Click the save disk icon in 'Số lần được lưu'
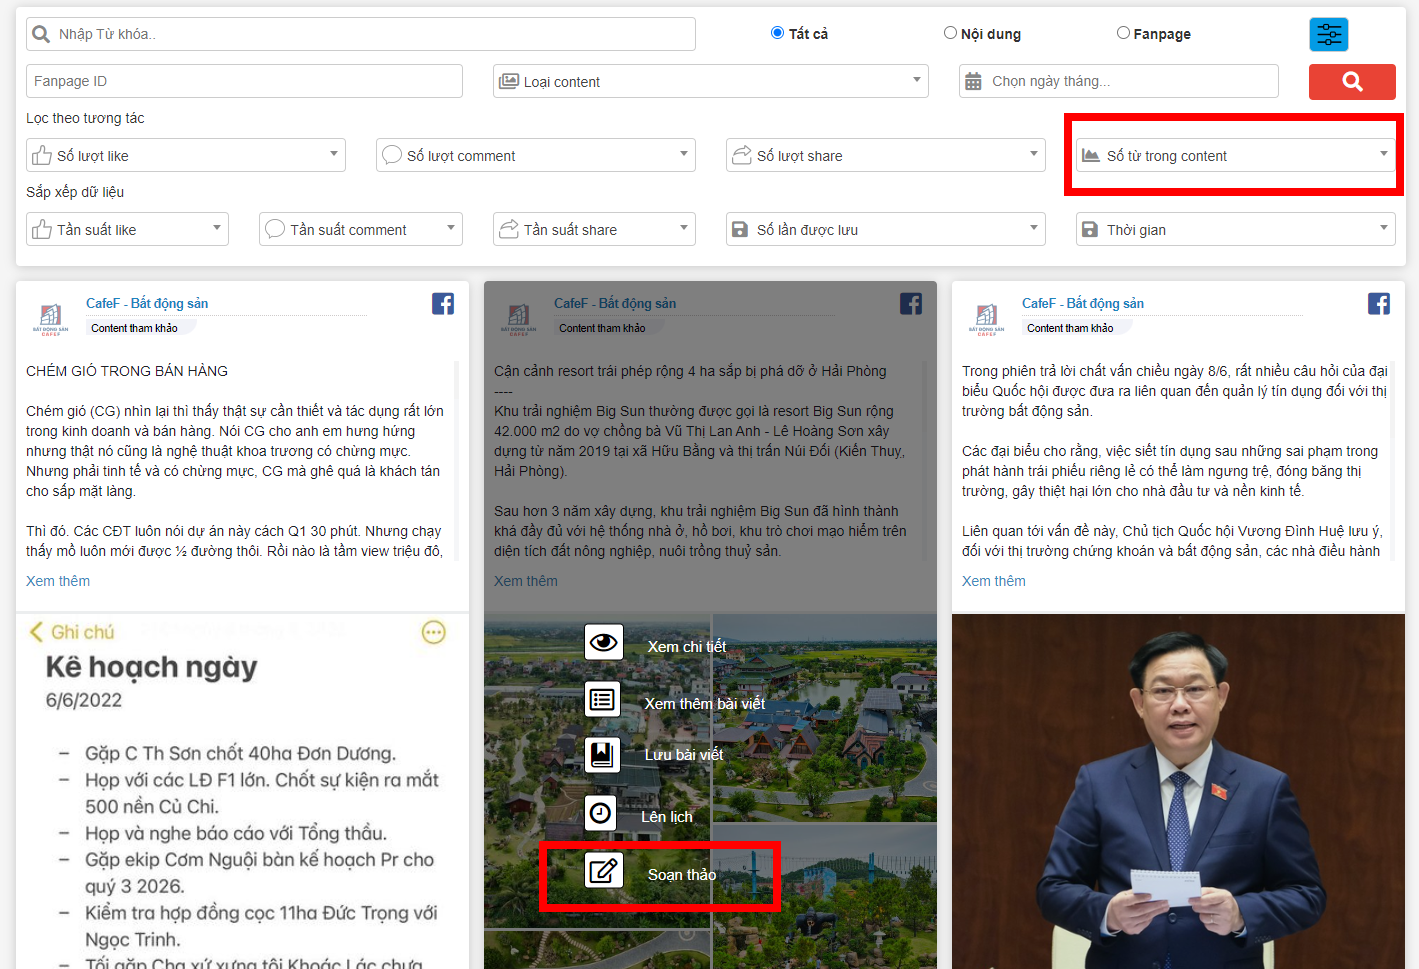Viewport: 1419px width, 969px height. pyautogui.click(x=740, y=229)
